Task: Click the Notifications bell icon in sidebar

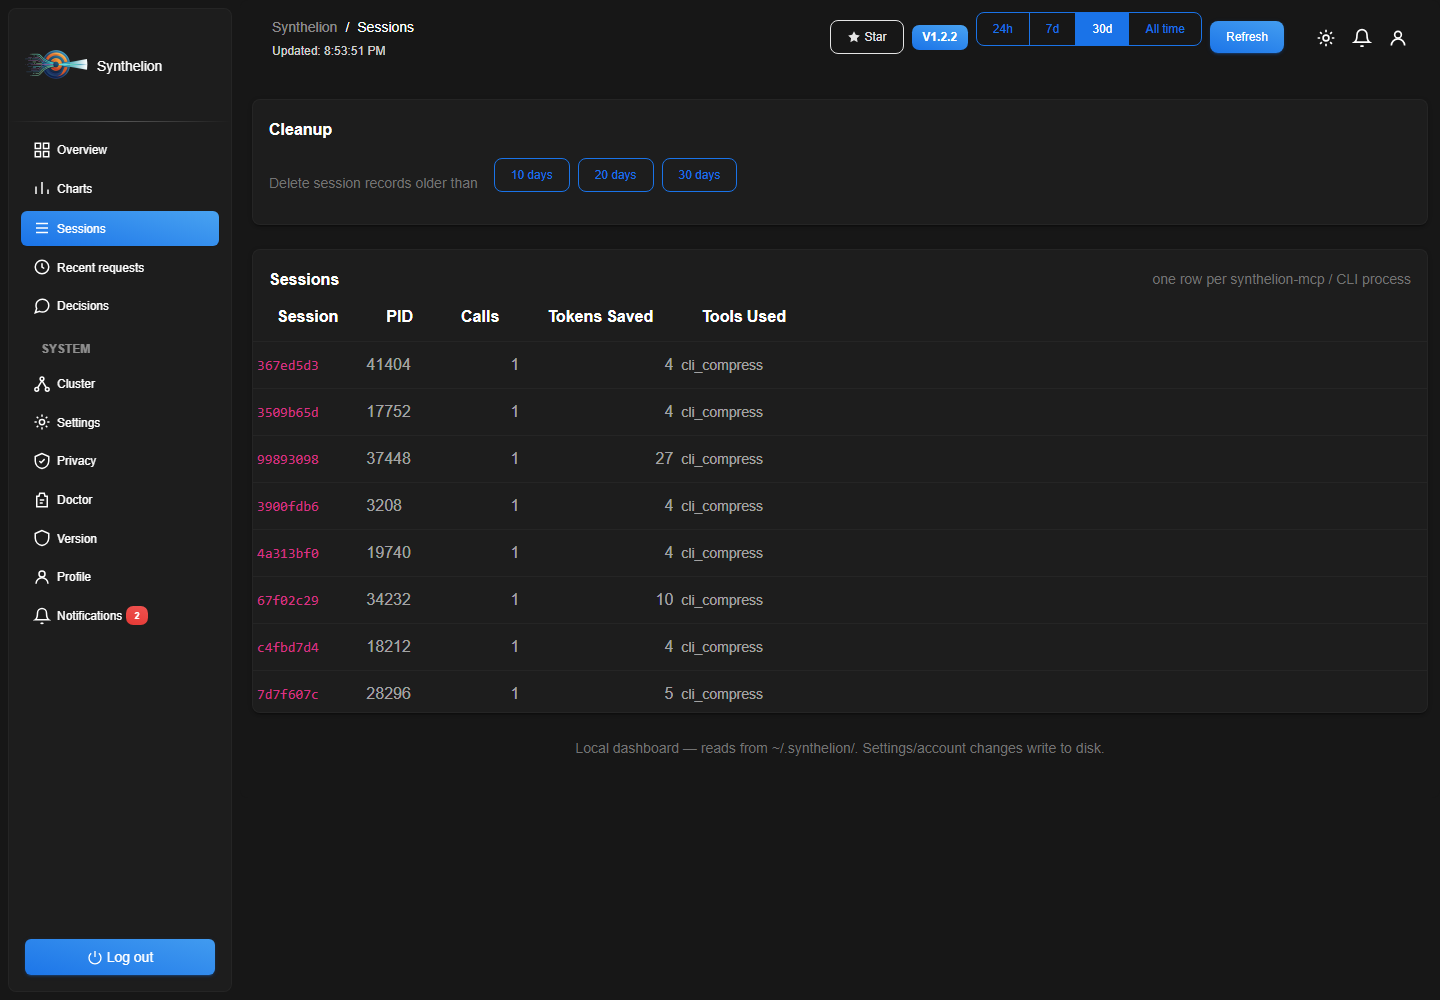Action: pos(42,616)
